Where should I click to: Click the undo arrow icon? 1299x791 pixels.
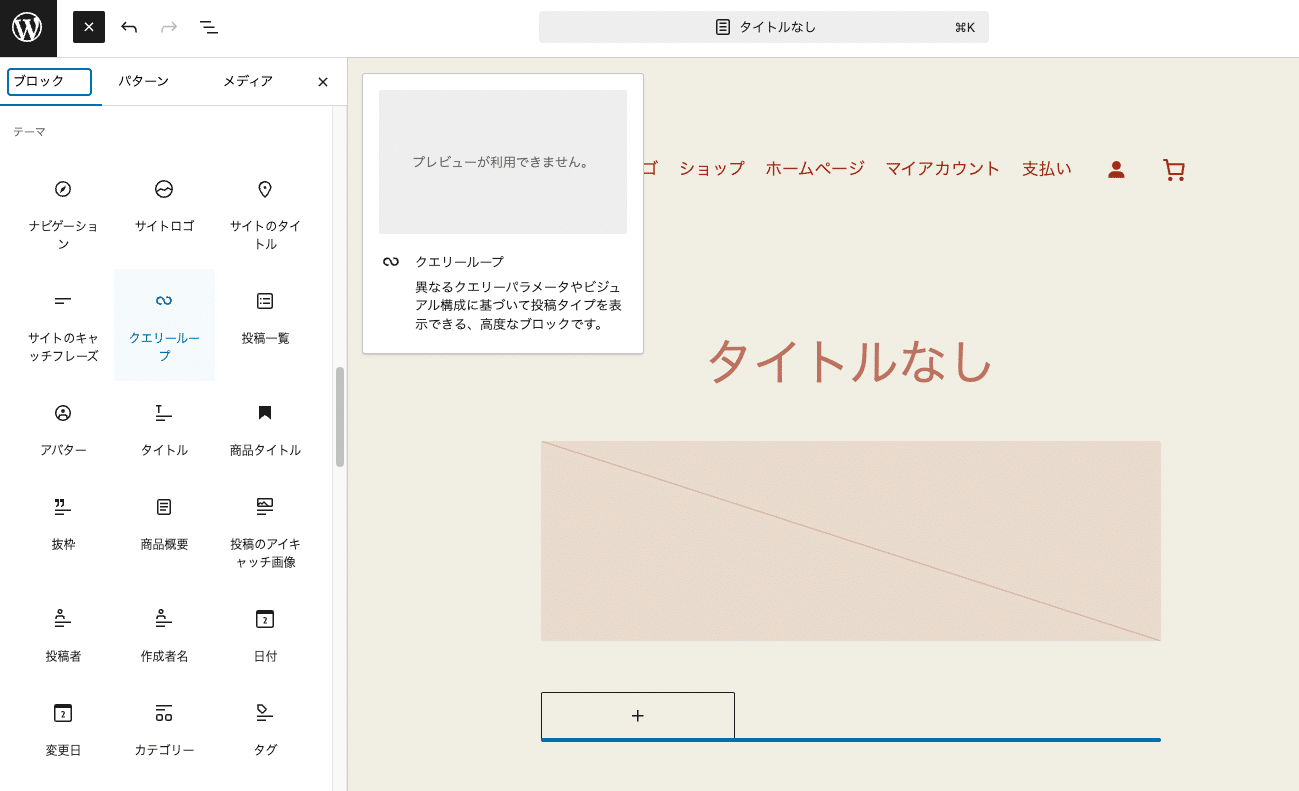(x=129, y=27)
